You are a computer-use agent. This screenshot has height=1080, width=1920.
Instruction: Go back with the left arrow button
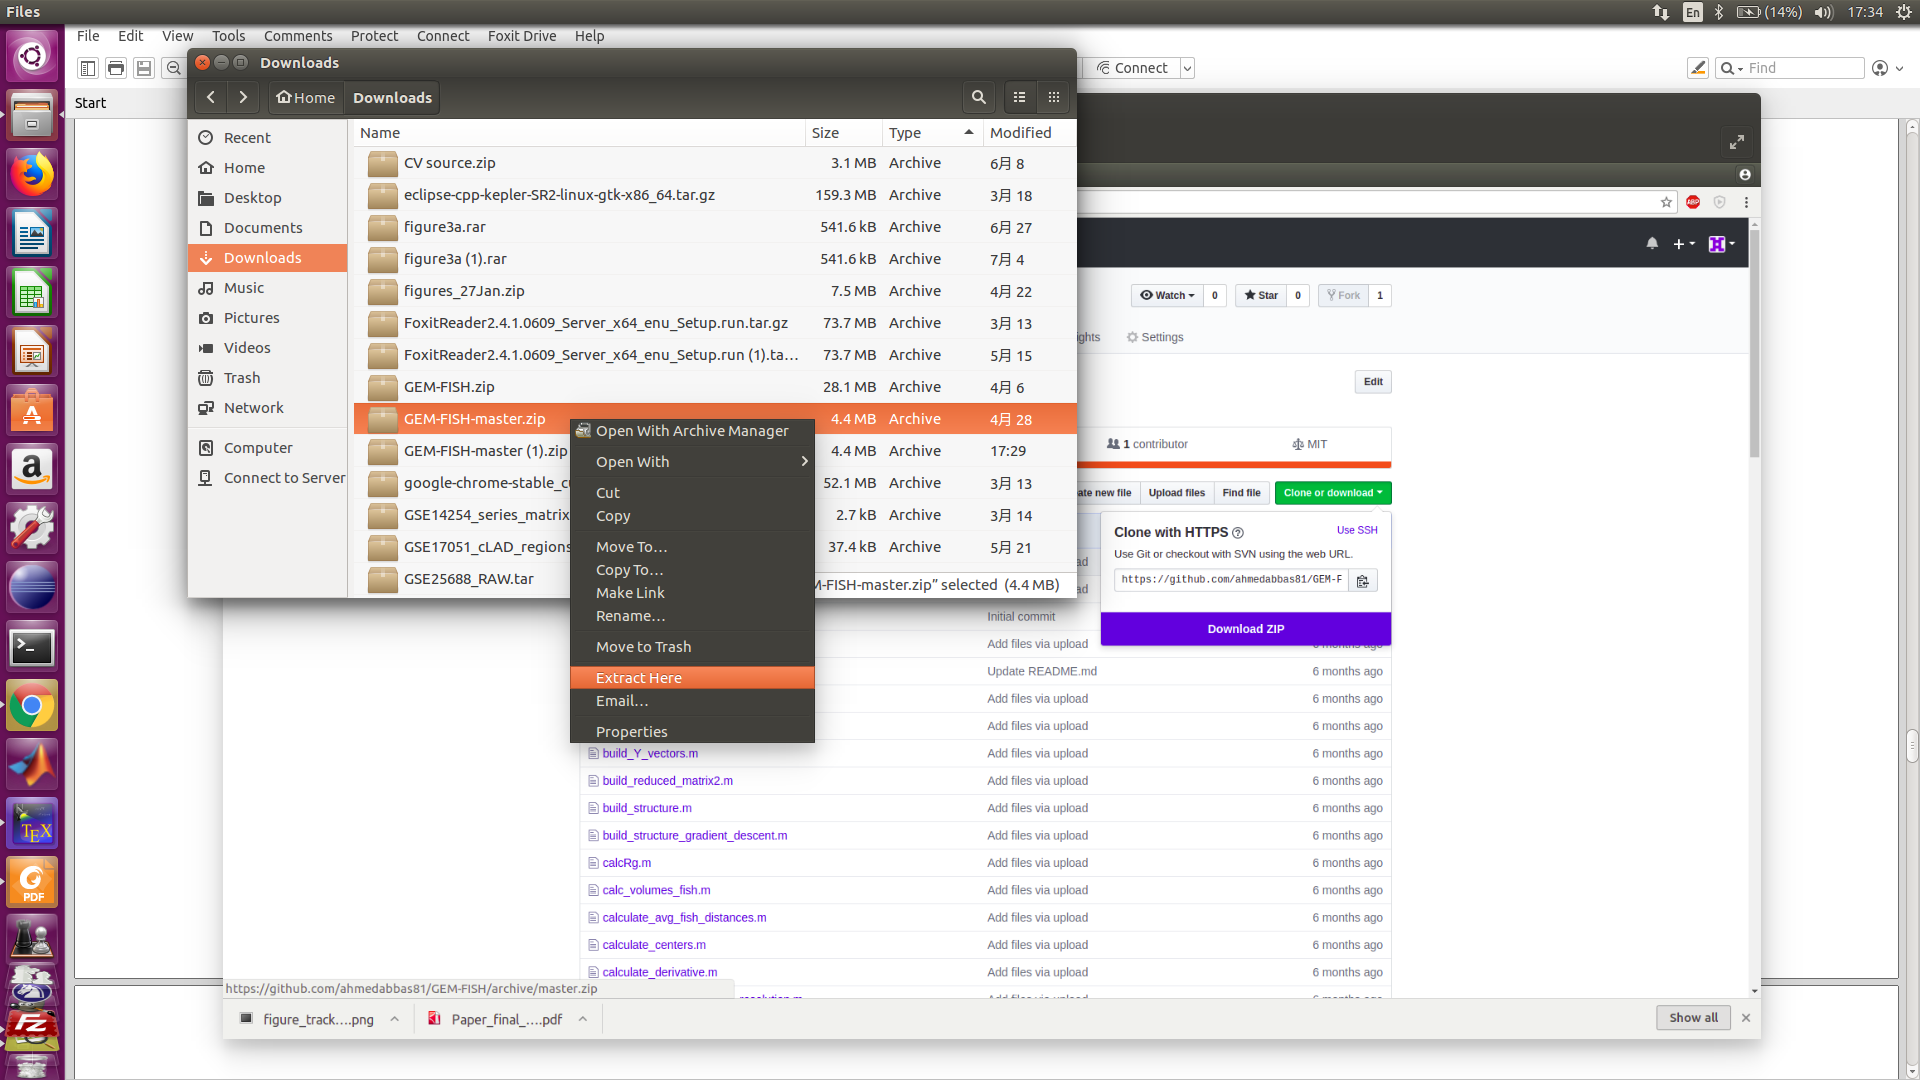[210, 97]
